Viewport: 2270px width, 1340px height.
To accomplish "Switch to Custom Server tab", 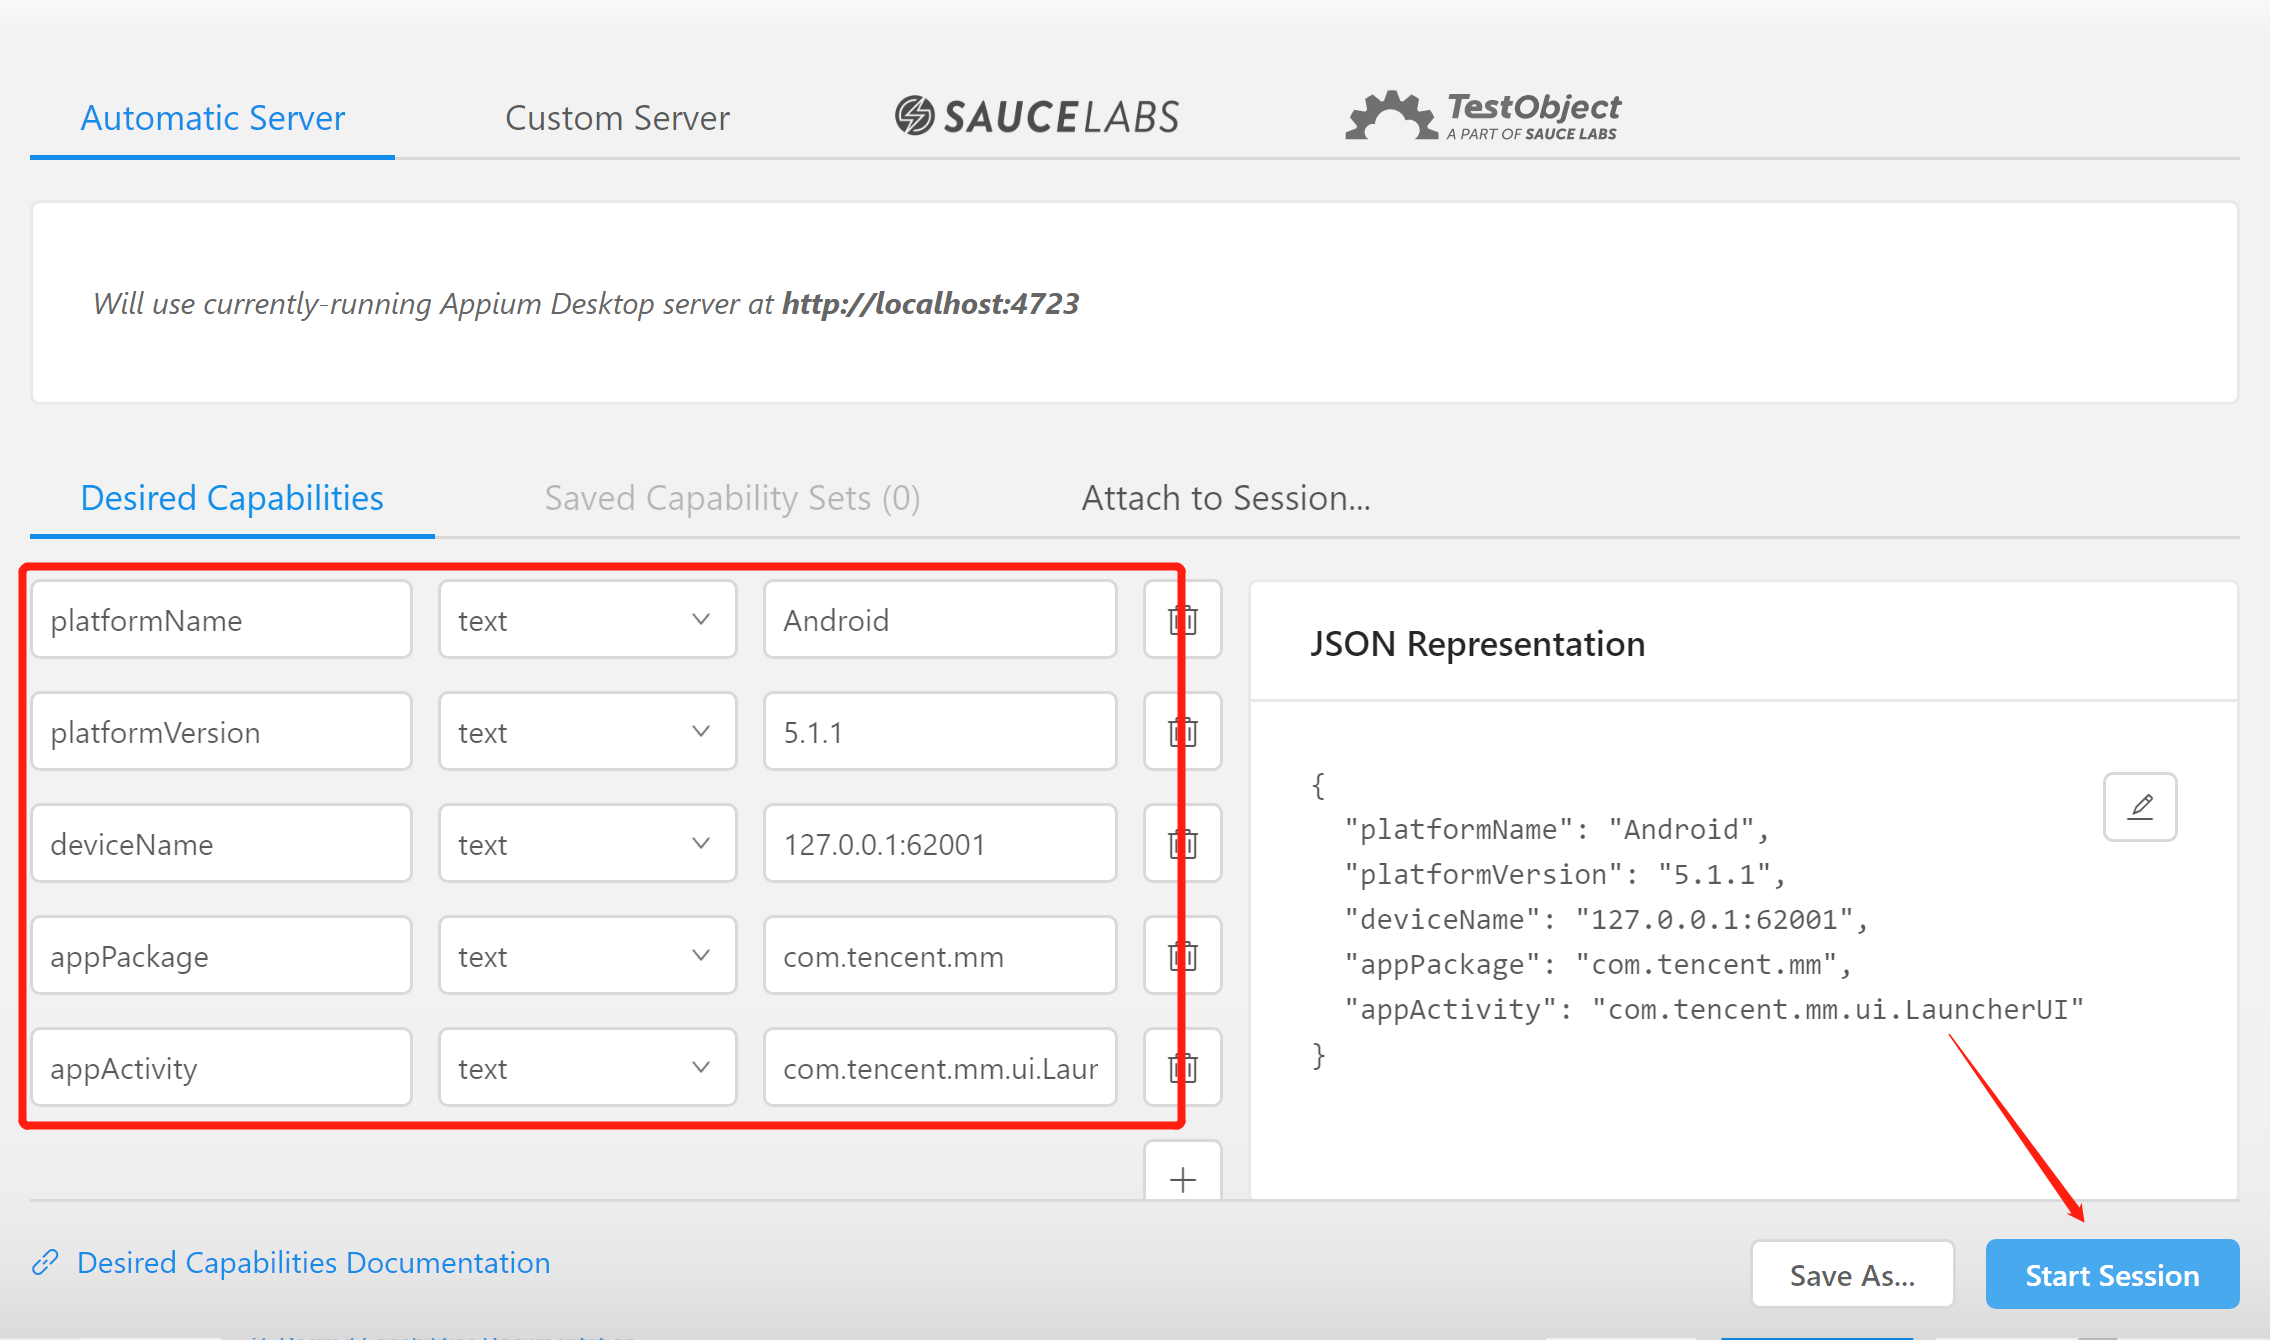I will click(x=617, y=118).
